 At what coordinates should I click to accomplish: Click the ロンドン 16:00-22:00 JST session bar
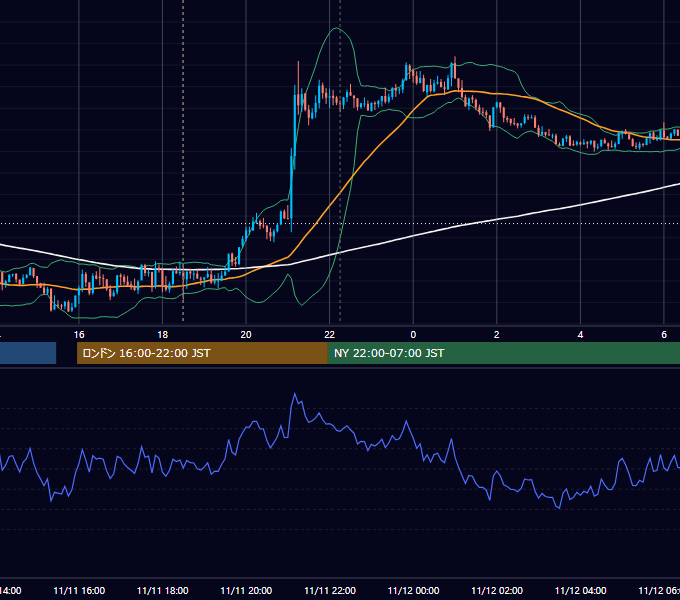pyautogui.click(x=202, y=353)
